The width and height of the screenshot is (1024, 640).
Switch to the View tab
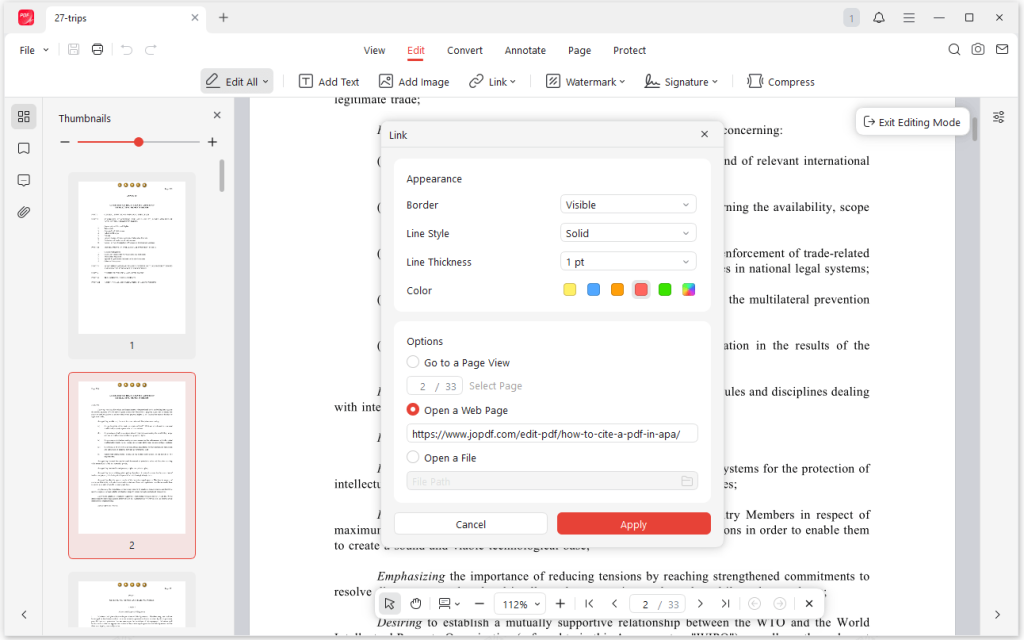tap(374, 50)
